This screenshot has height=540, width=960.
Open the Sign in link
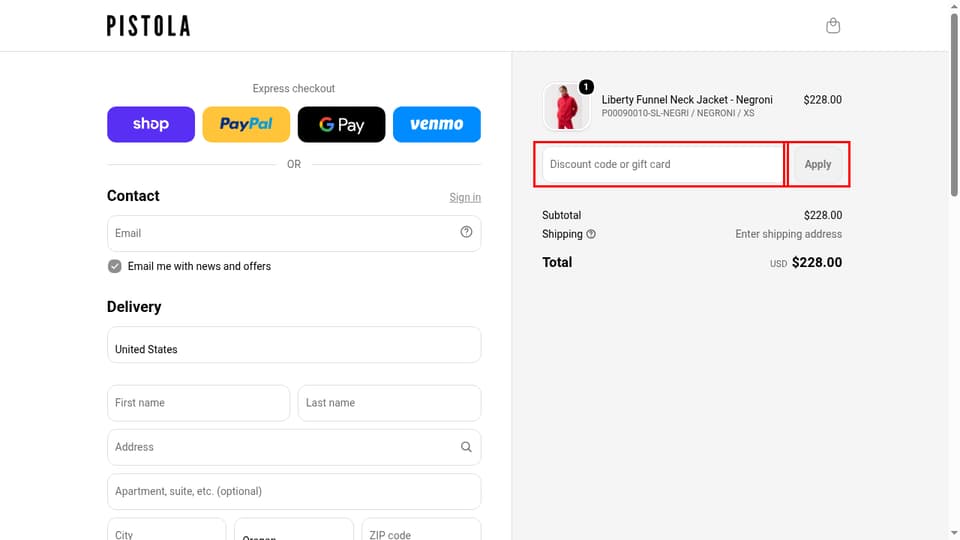(465, 197)
